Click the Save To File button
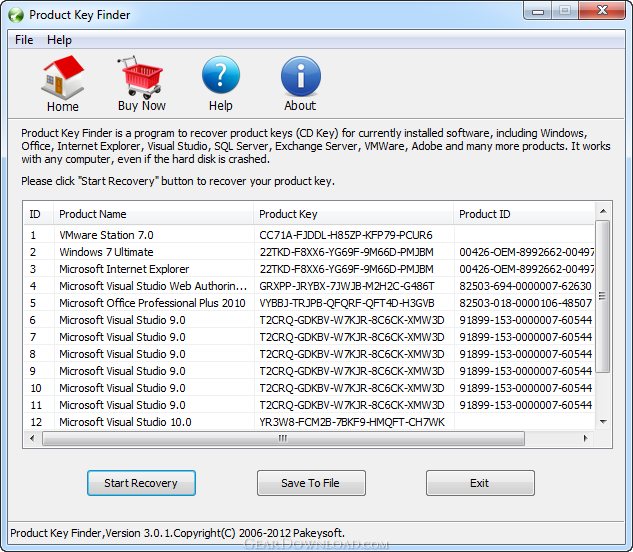This screenshot has width=633, height=552. (x=311, y=483)
